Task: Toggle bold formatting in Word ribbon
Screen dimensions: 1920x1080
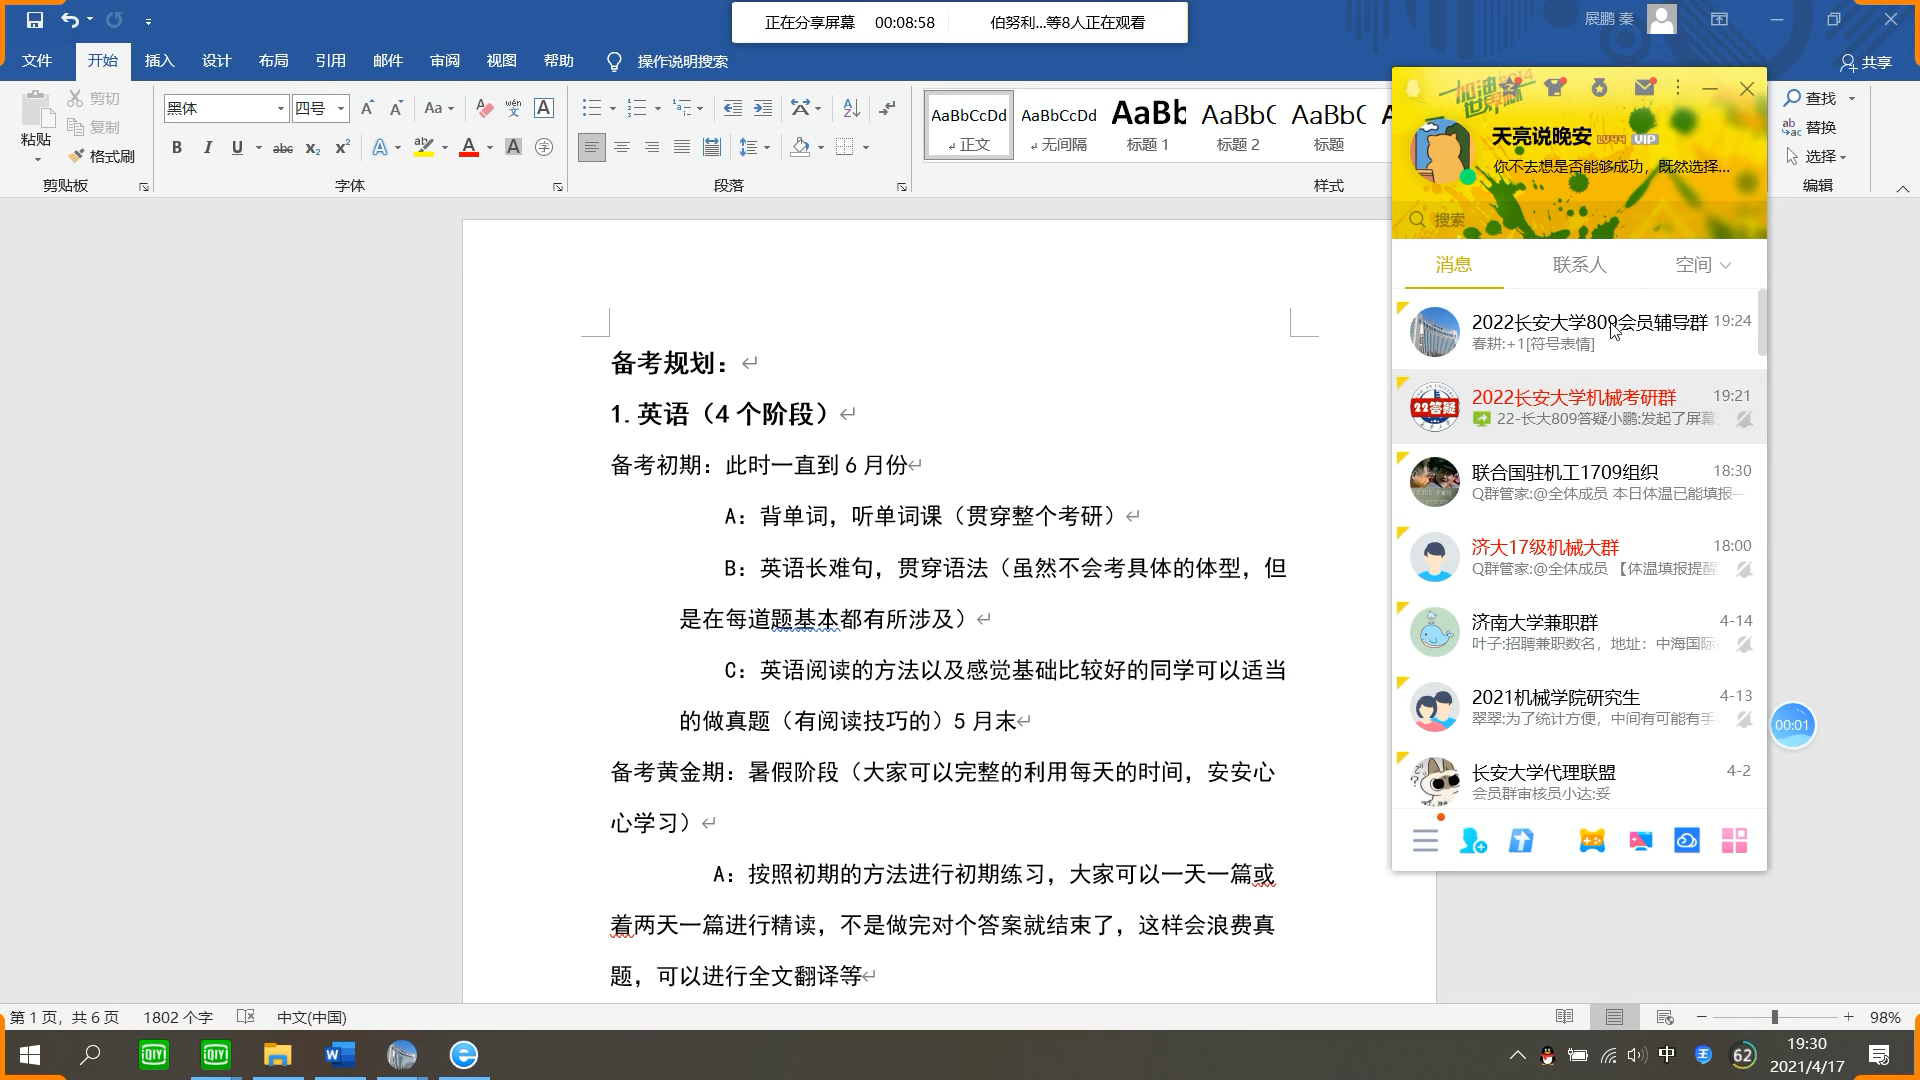Action: [x=177, y=148]
